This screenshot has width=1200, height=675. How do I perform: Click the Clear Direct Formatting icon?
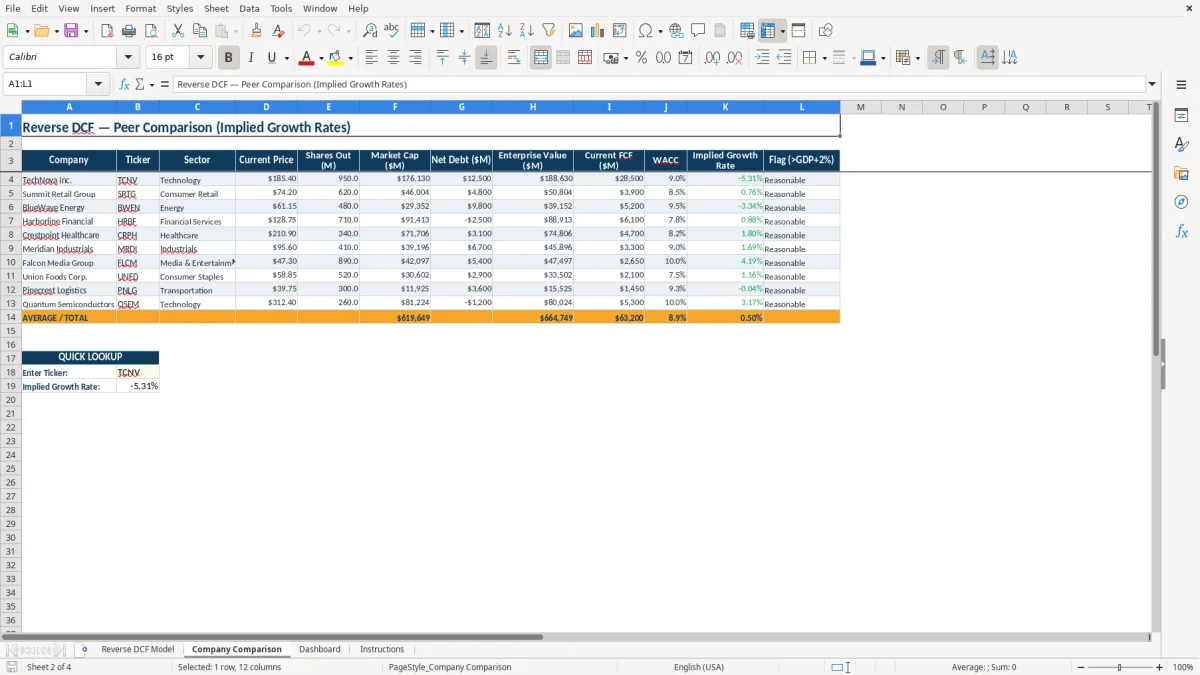(x=278, y=31)
